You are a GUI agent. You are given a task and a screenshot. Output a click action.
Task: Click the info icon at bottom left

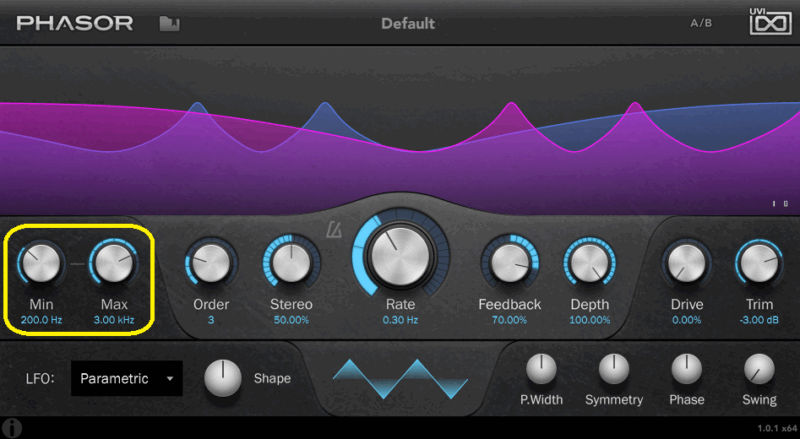coord(12,428)
